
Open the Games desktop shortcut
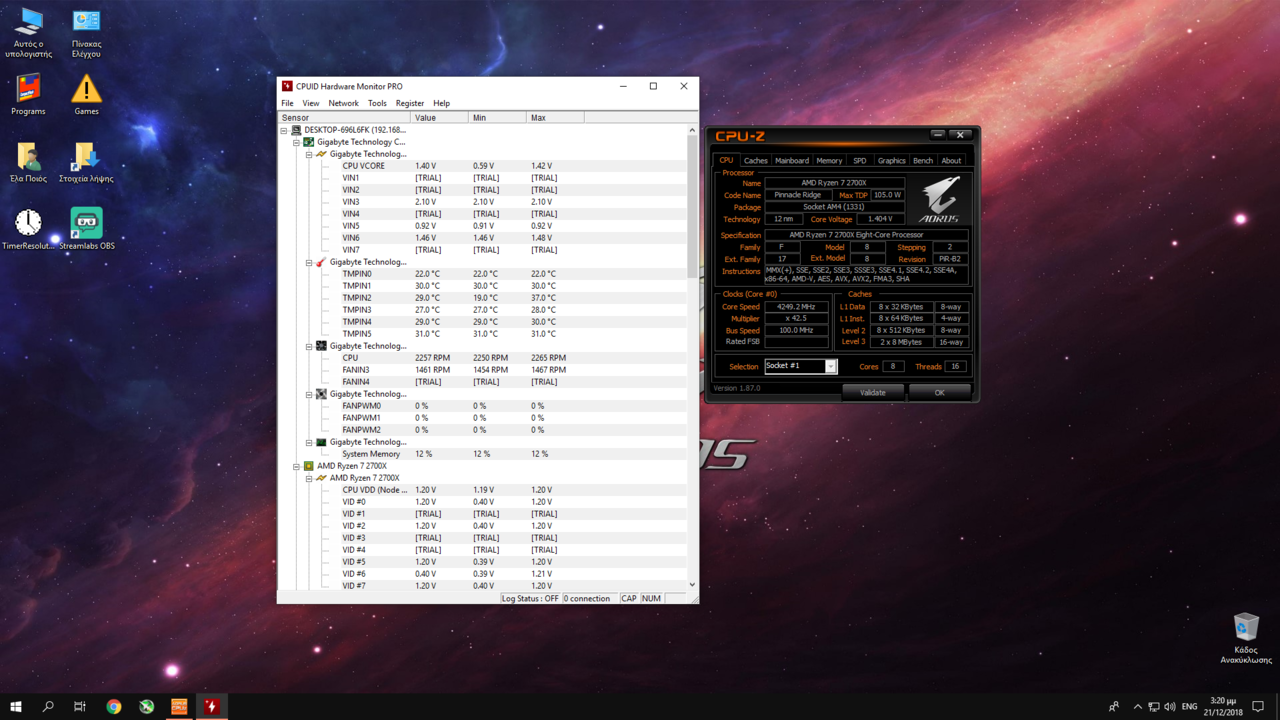pyautogui.click(x=86, y=95)
